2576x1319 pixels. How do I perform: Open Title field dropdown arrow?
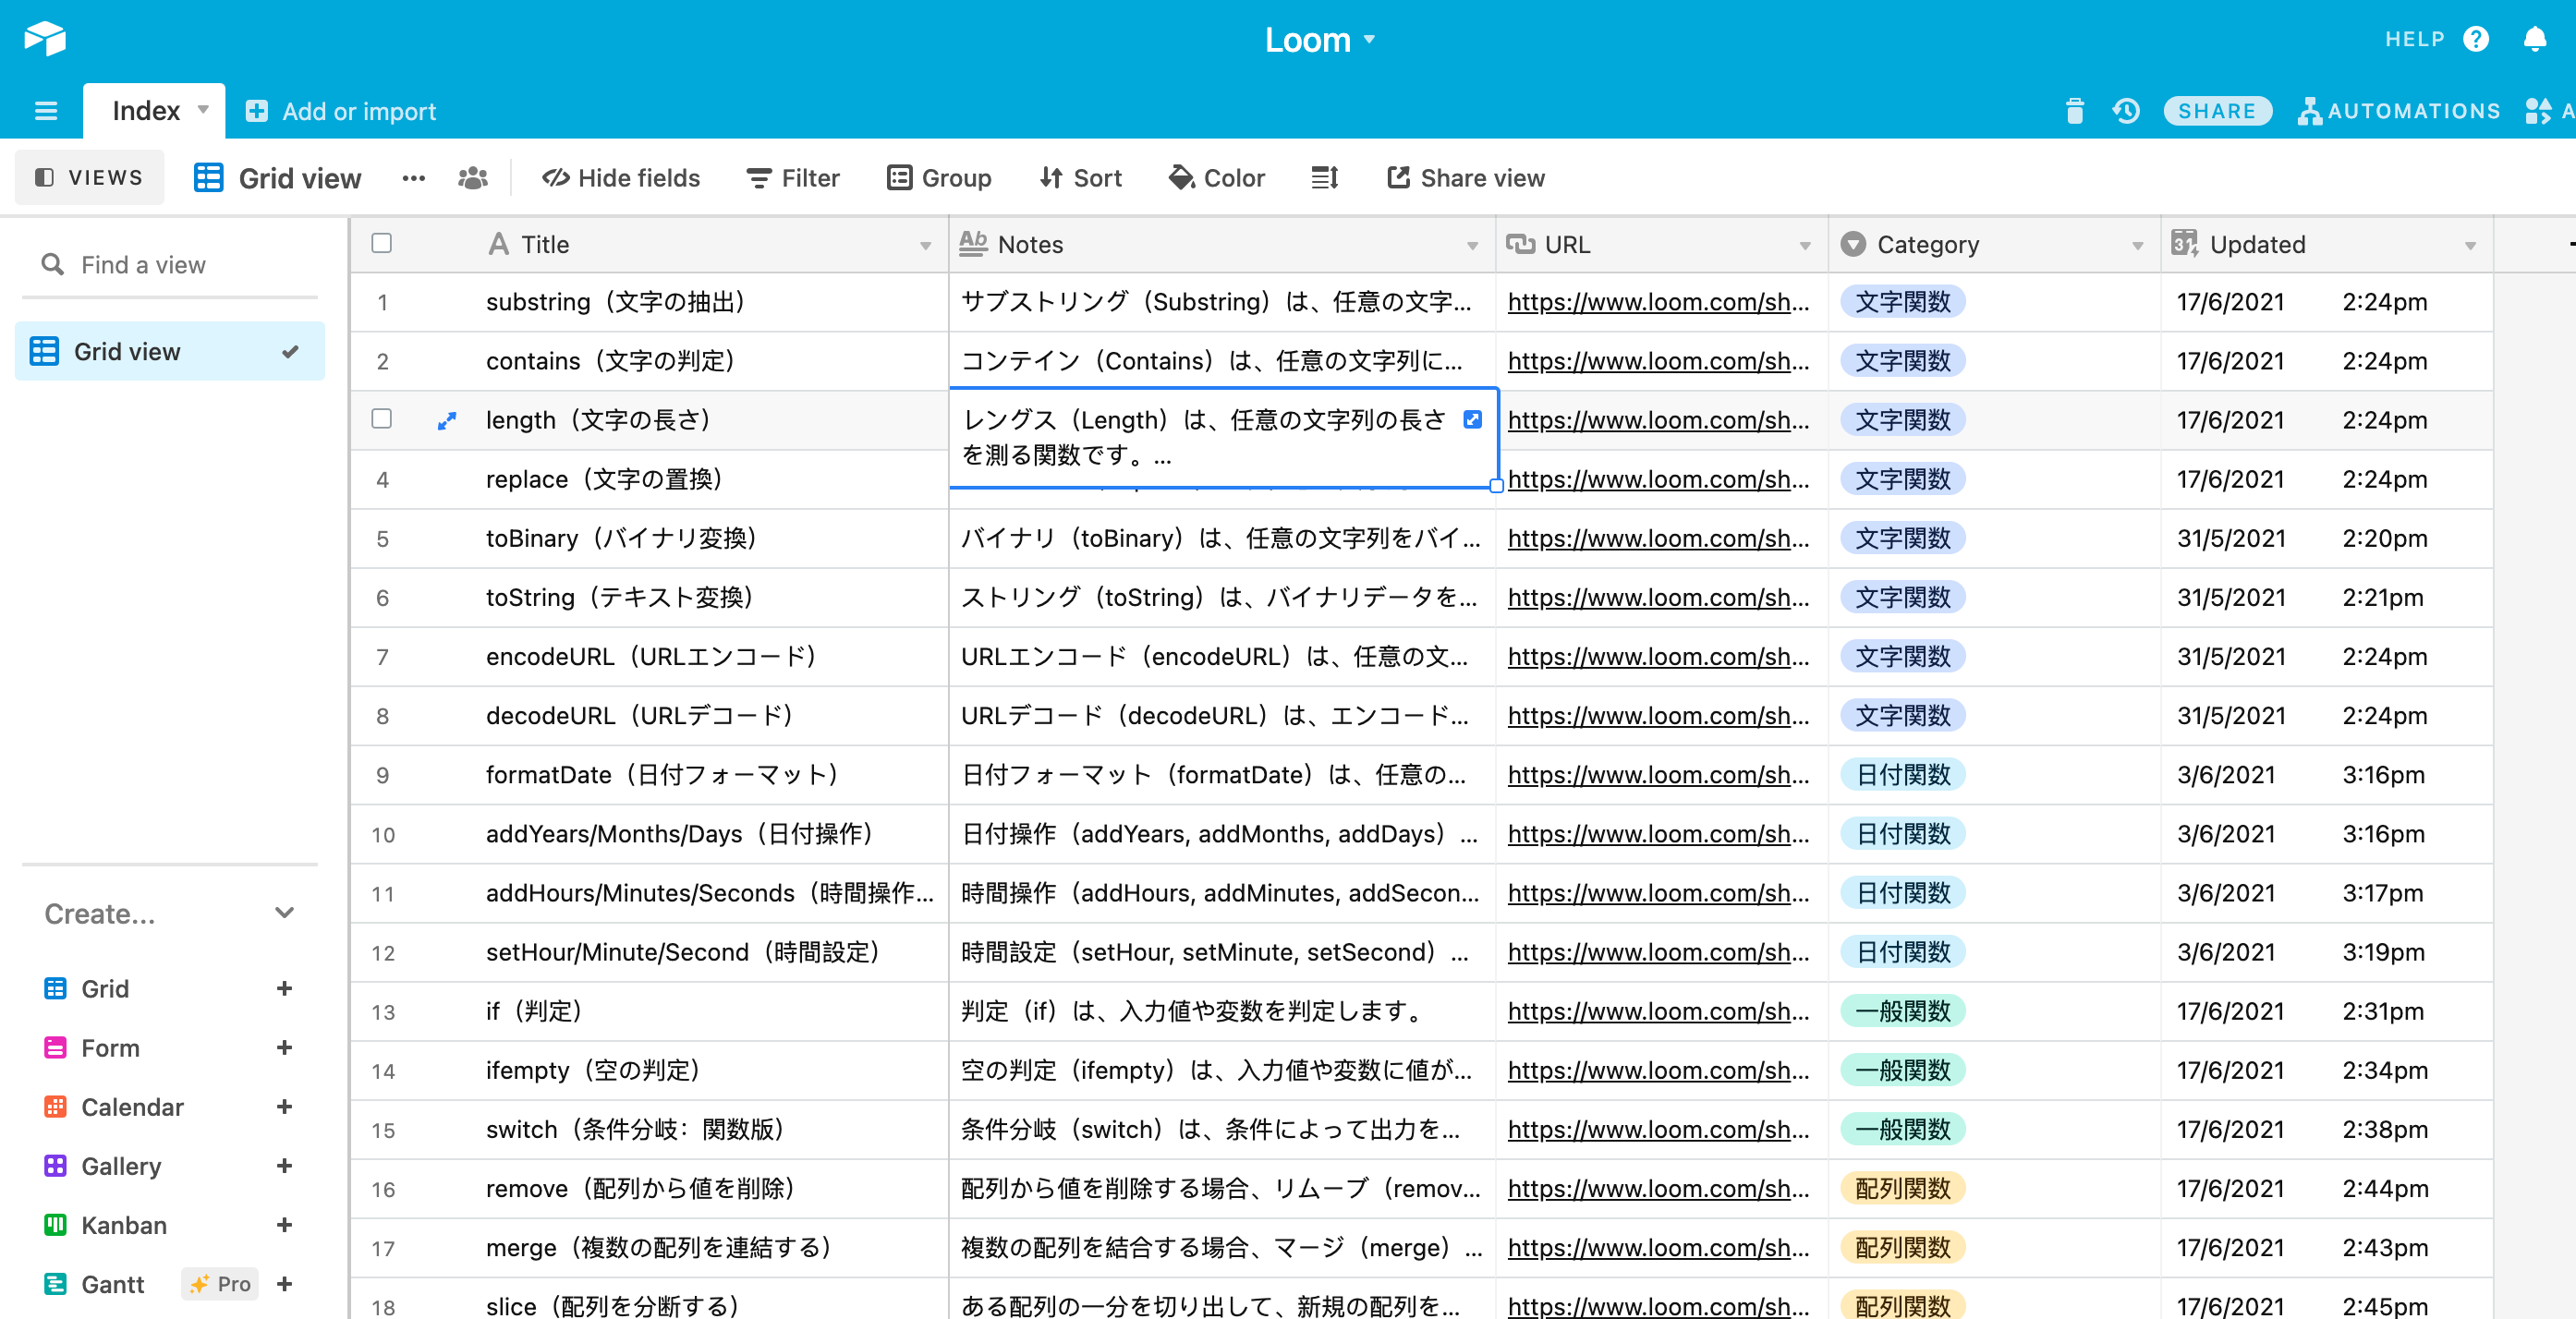925,246
